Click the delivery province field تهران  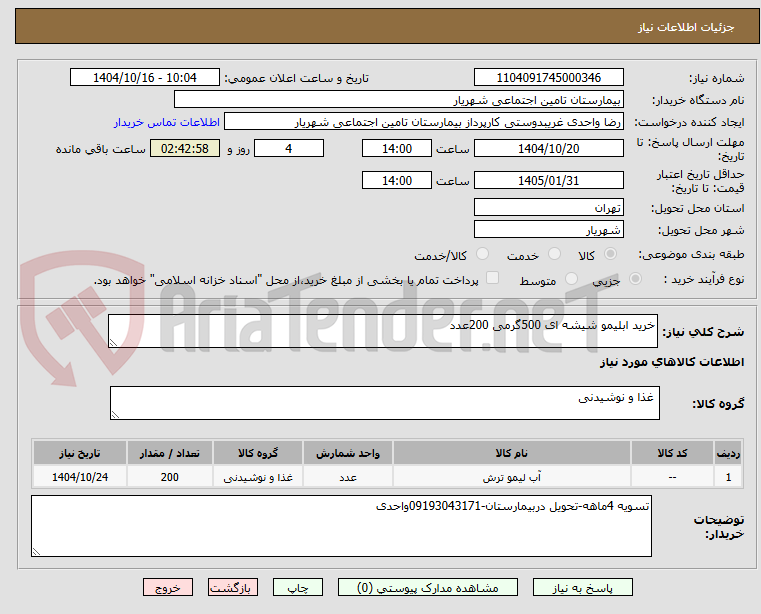tap(548, 207)
